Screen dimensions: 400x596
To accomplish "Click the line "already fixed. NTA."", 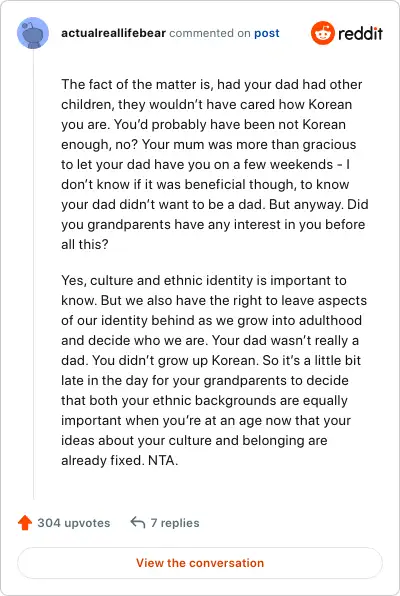I will click(120, 460).
